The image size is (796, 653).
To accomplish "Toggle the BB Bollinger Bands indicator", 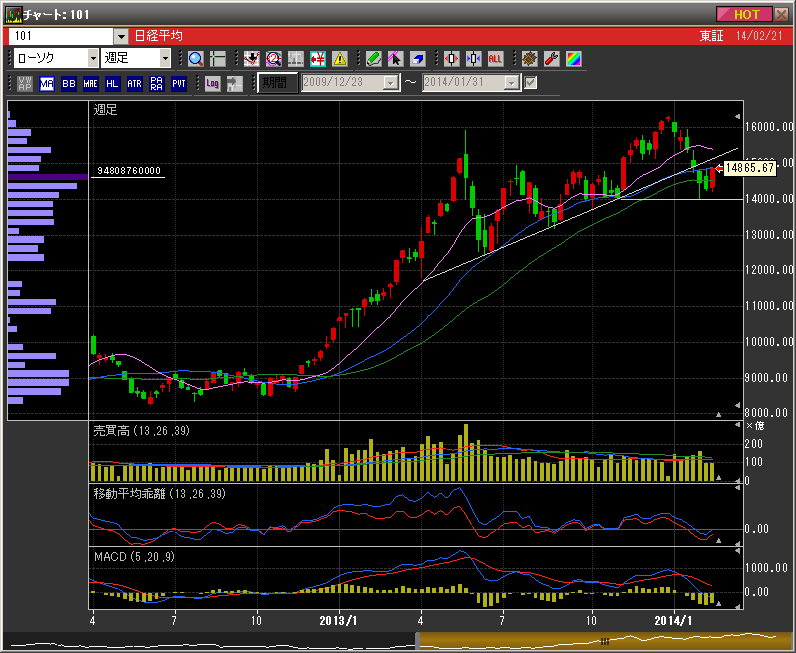I will (x=68, y=84).
